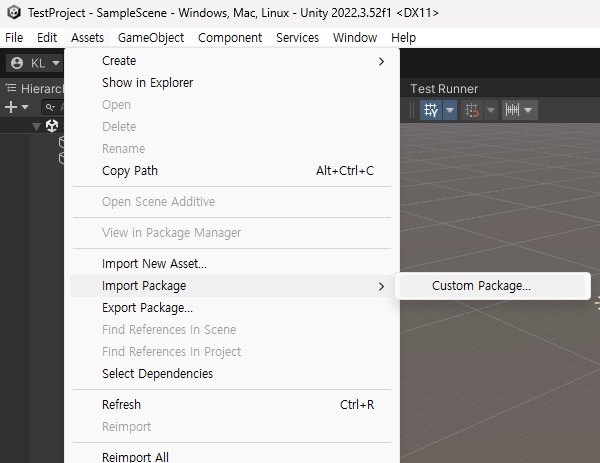Image resolution: width=600 pixels, height=463 pixels.
Task: Choose Reimport All
Action: point(232,456)
